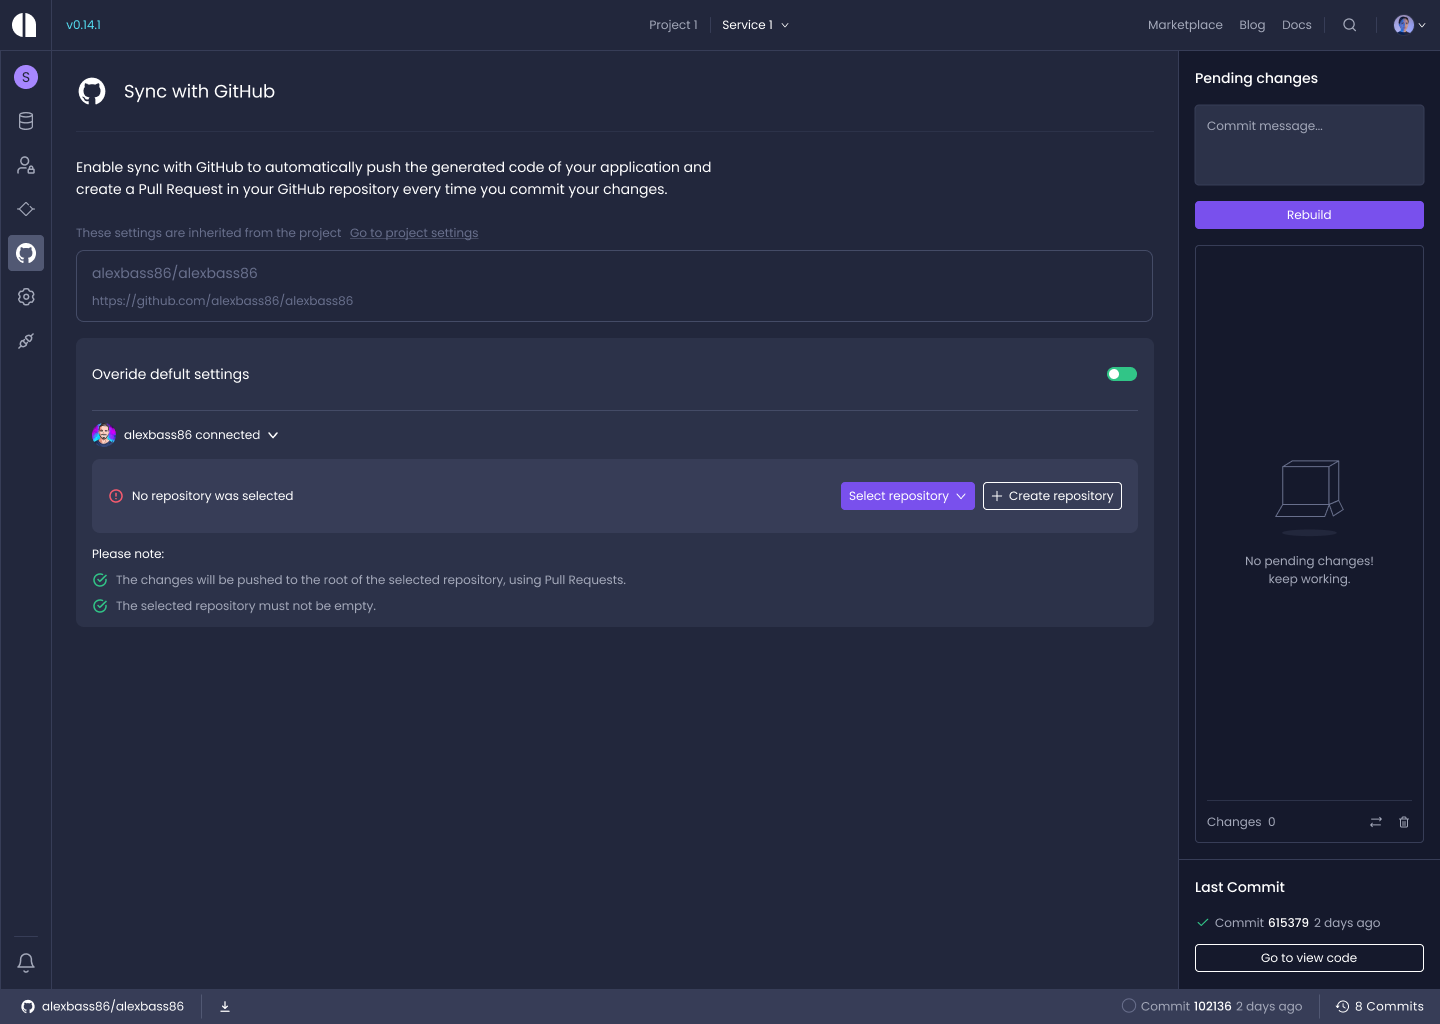This screenshot has height=1024, width=1440.
Task: Toggle Override default settings switch
Action: pyautogui.click(x=1122, y=374)
